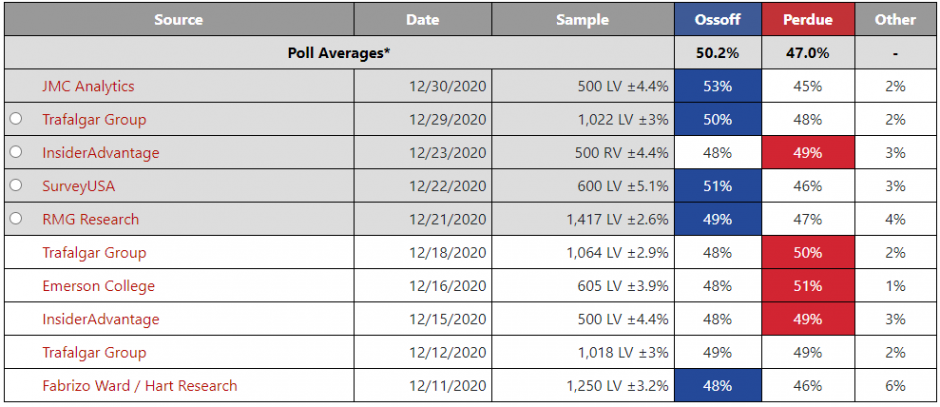Click the SurveyUSA source link

click(76, 186)
